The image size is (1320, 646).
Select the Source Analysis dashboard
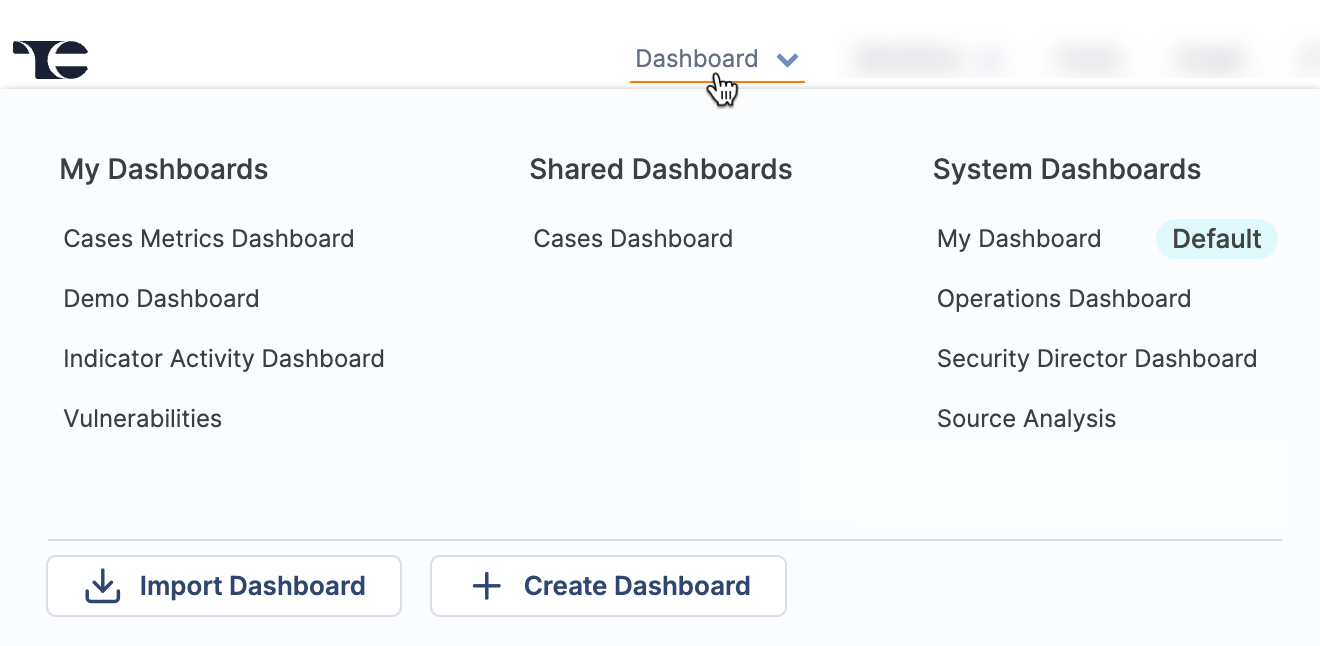coord(1026,418)
